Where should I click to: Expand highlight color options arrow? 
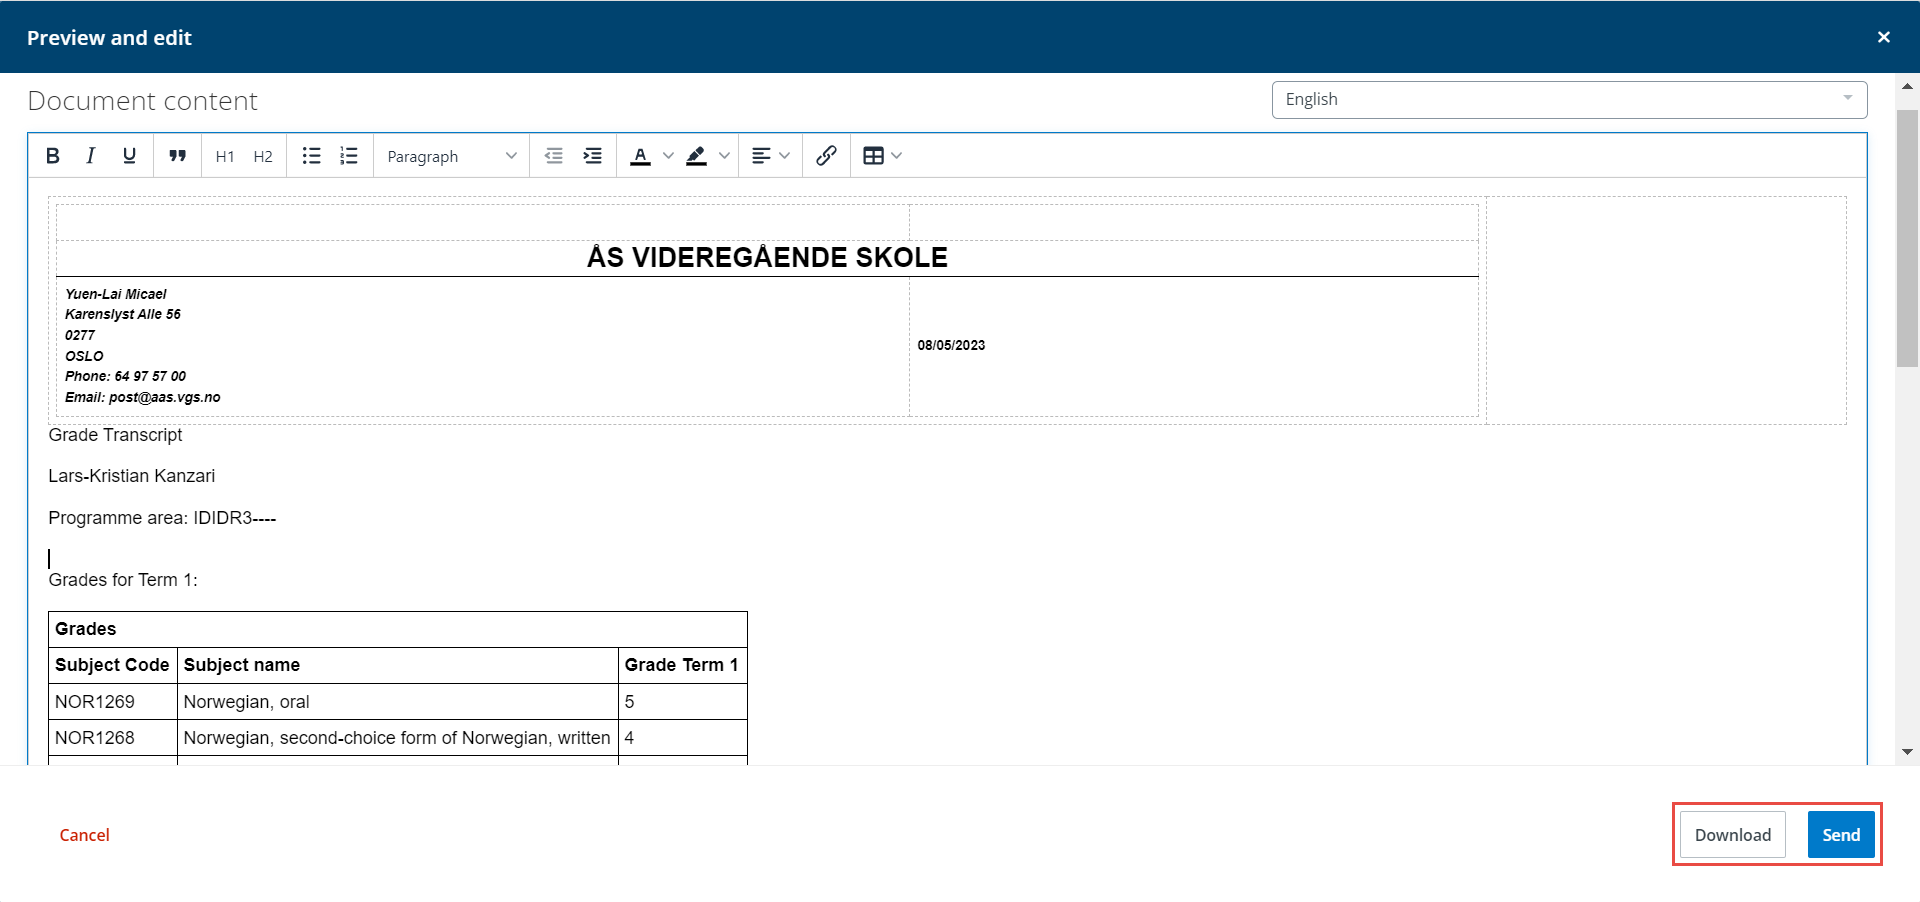(724, 156)
